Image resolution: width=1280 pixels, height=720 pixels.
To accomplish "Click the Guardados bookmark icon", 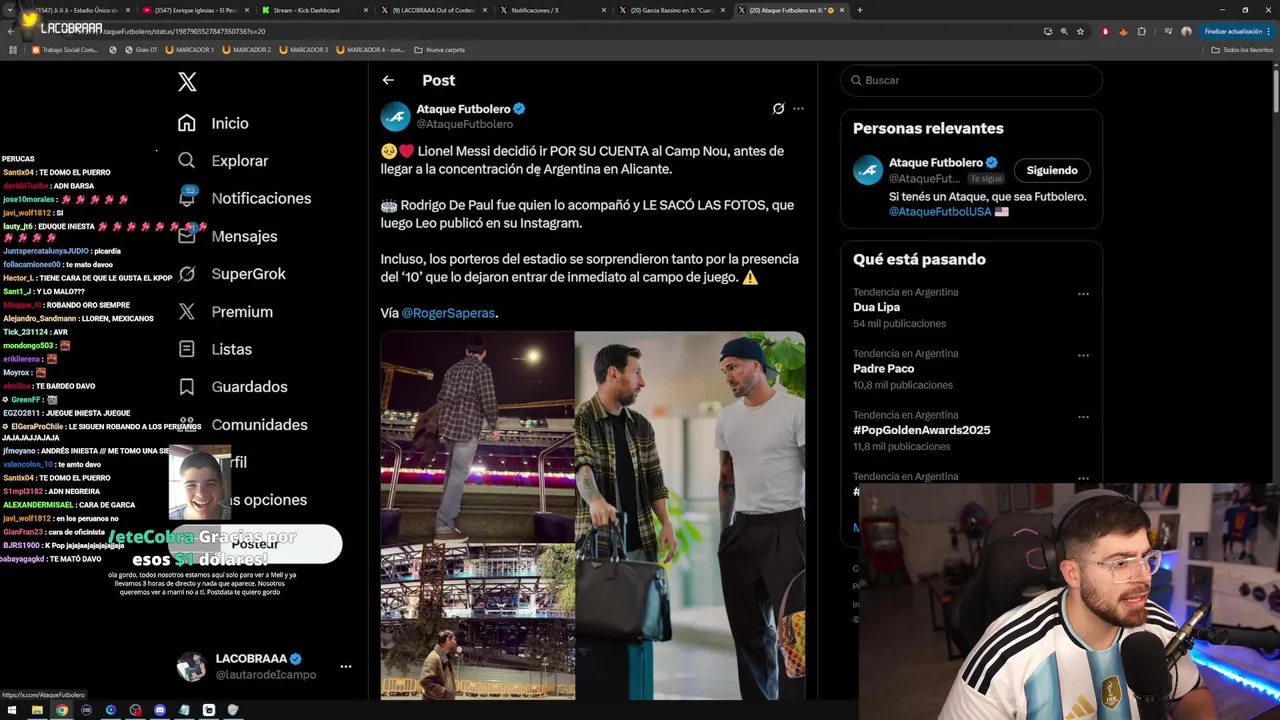I will [x=187, y=387].
